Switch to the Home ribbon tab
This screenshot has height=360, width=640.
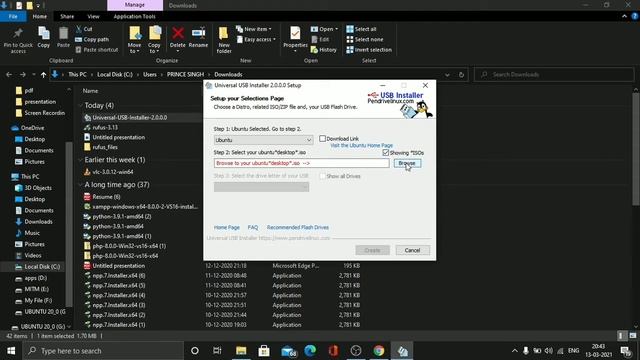pyautogui.click(x=40, y=16)
